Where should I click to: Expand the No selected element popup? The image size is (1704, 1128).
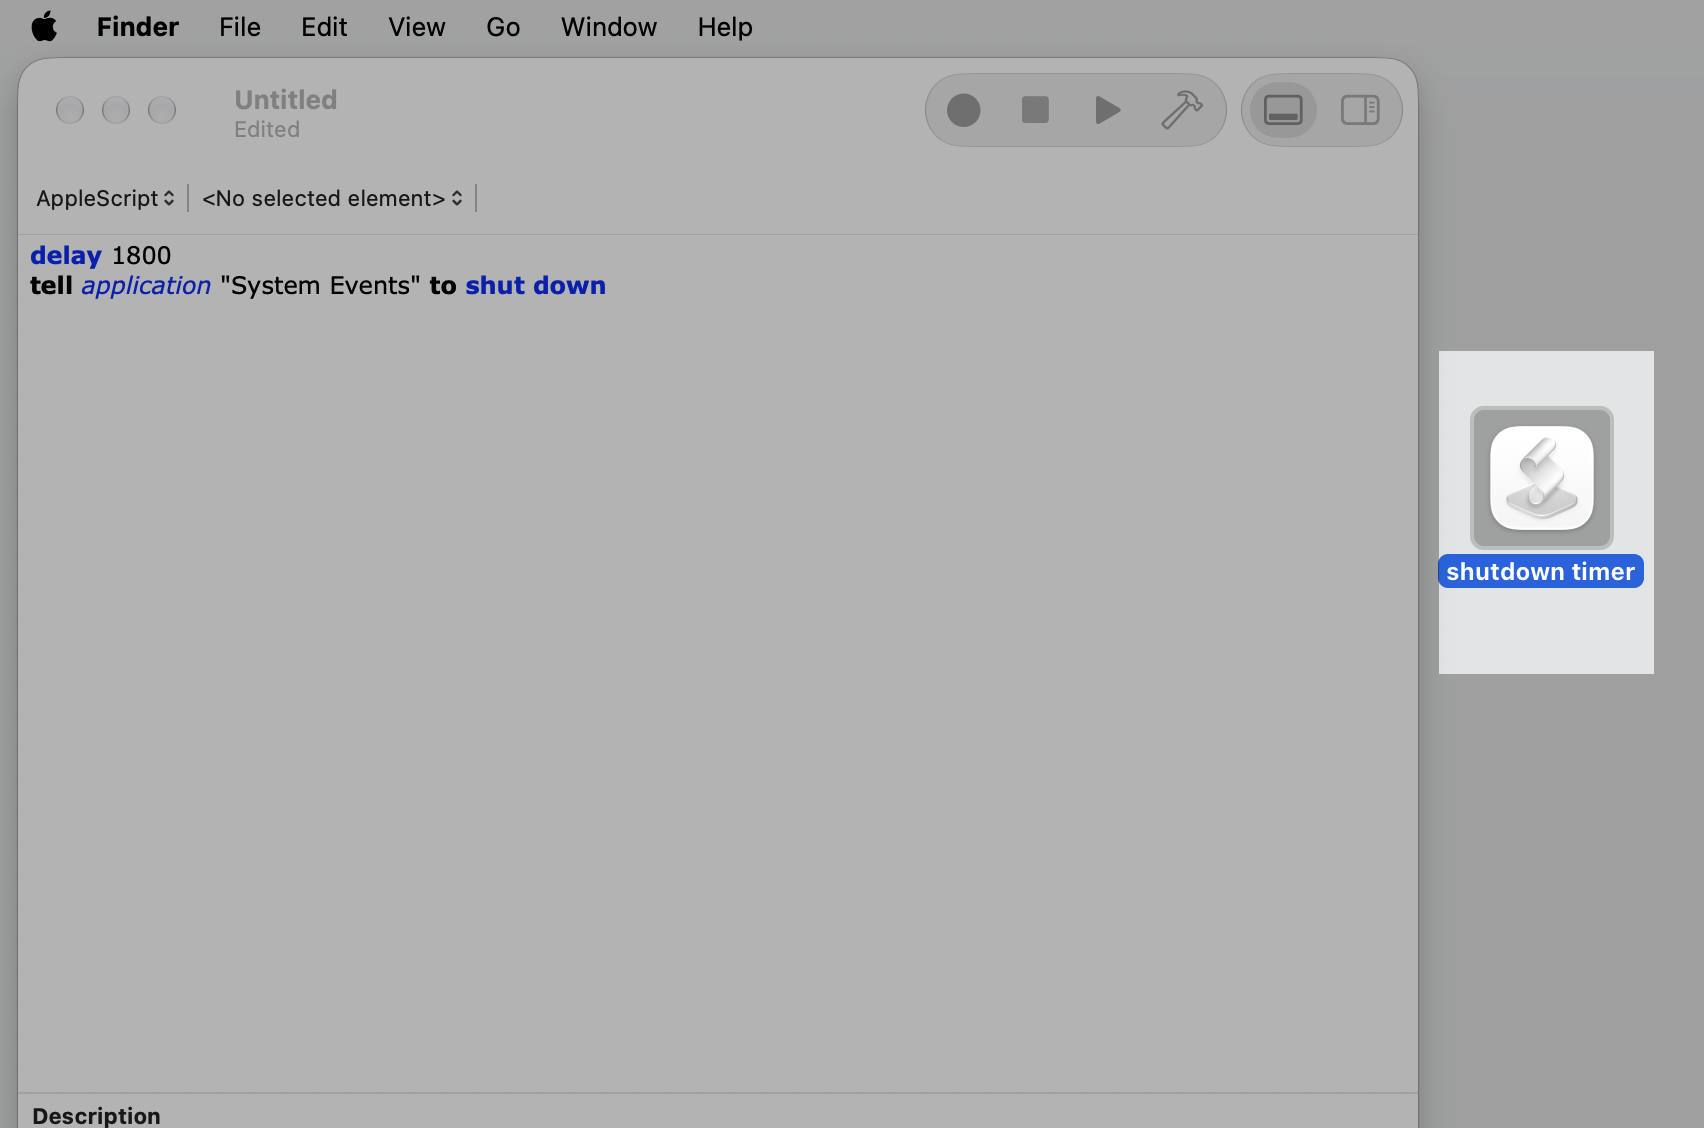(333, 198)
